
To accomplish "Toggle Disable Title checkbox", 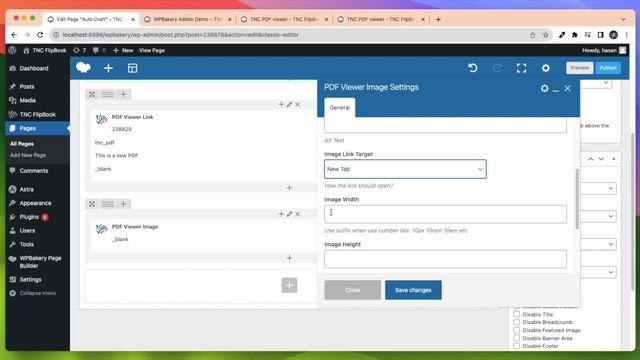I will (517, 314).
